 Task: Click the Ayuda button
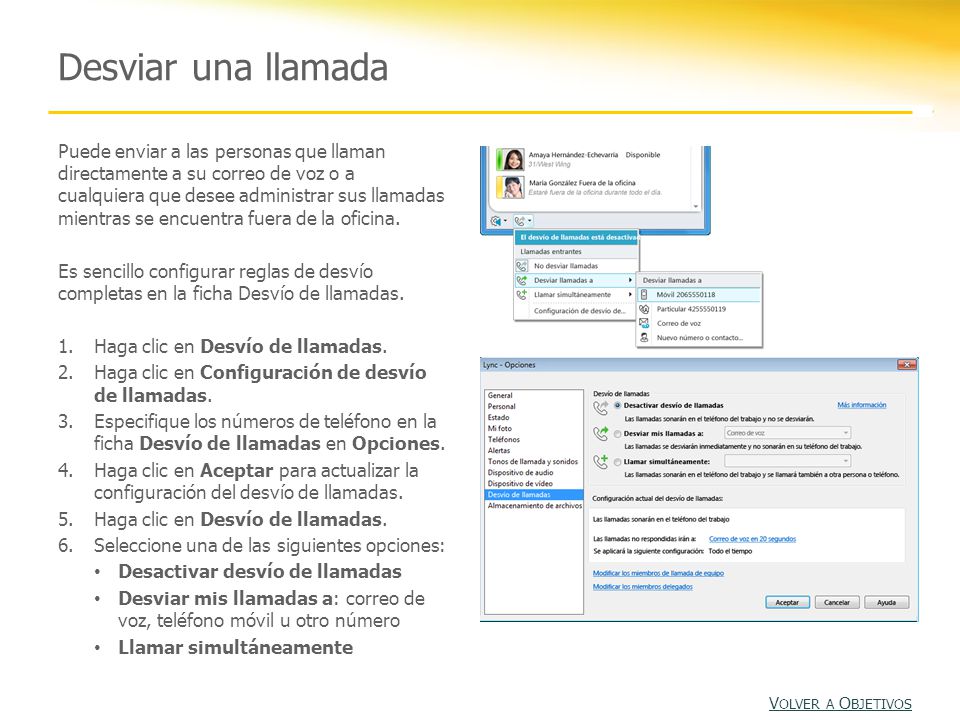[x=887, y=602]
